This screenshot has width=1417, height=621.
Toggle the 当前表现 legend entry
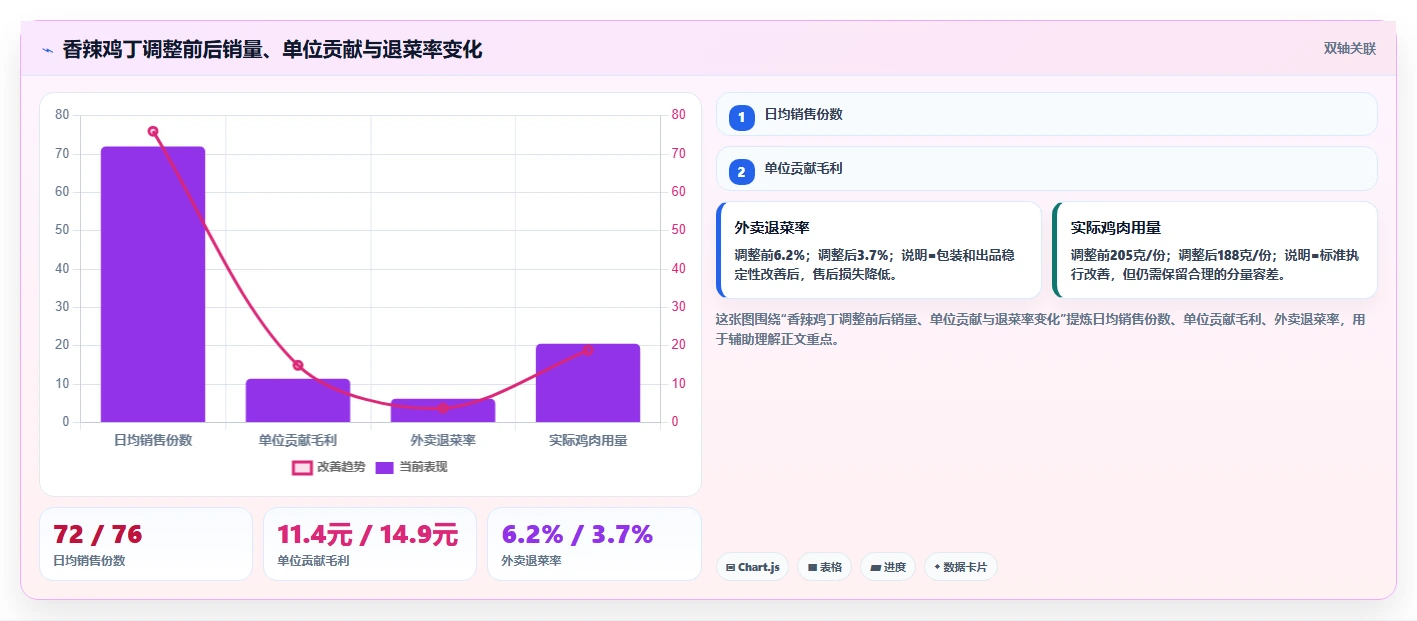pos(411,467)
